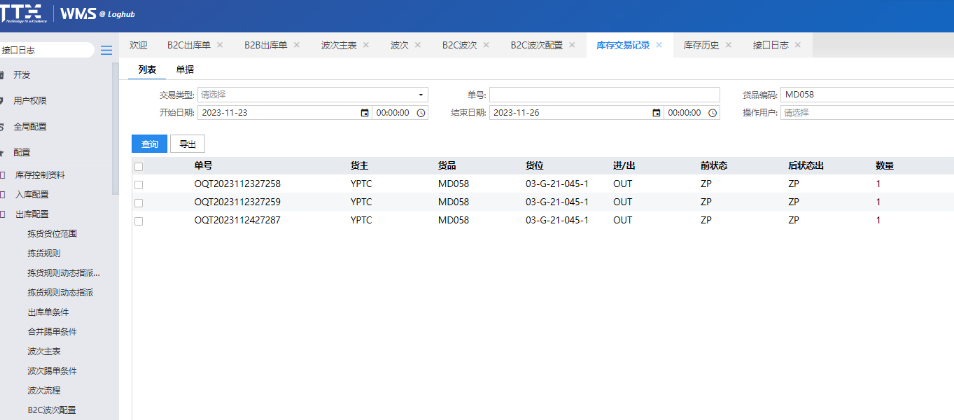Viewport: 954px width, 420px height.
Task: Click the start time clock icon
Action: pyautogui.click(x=421, y=113)
